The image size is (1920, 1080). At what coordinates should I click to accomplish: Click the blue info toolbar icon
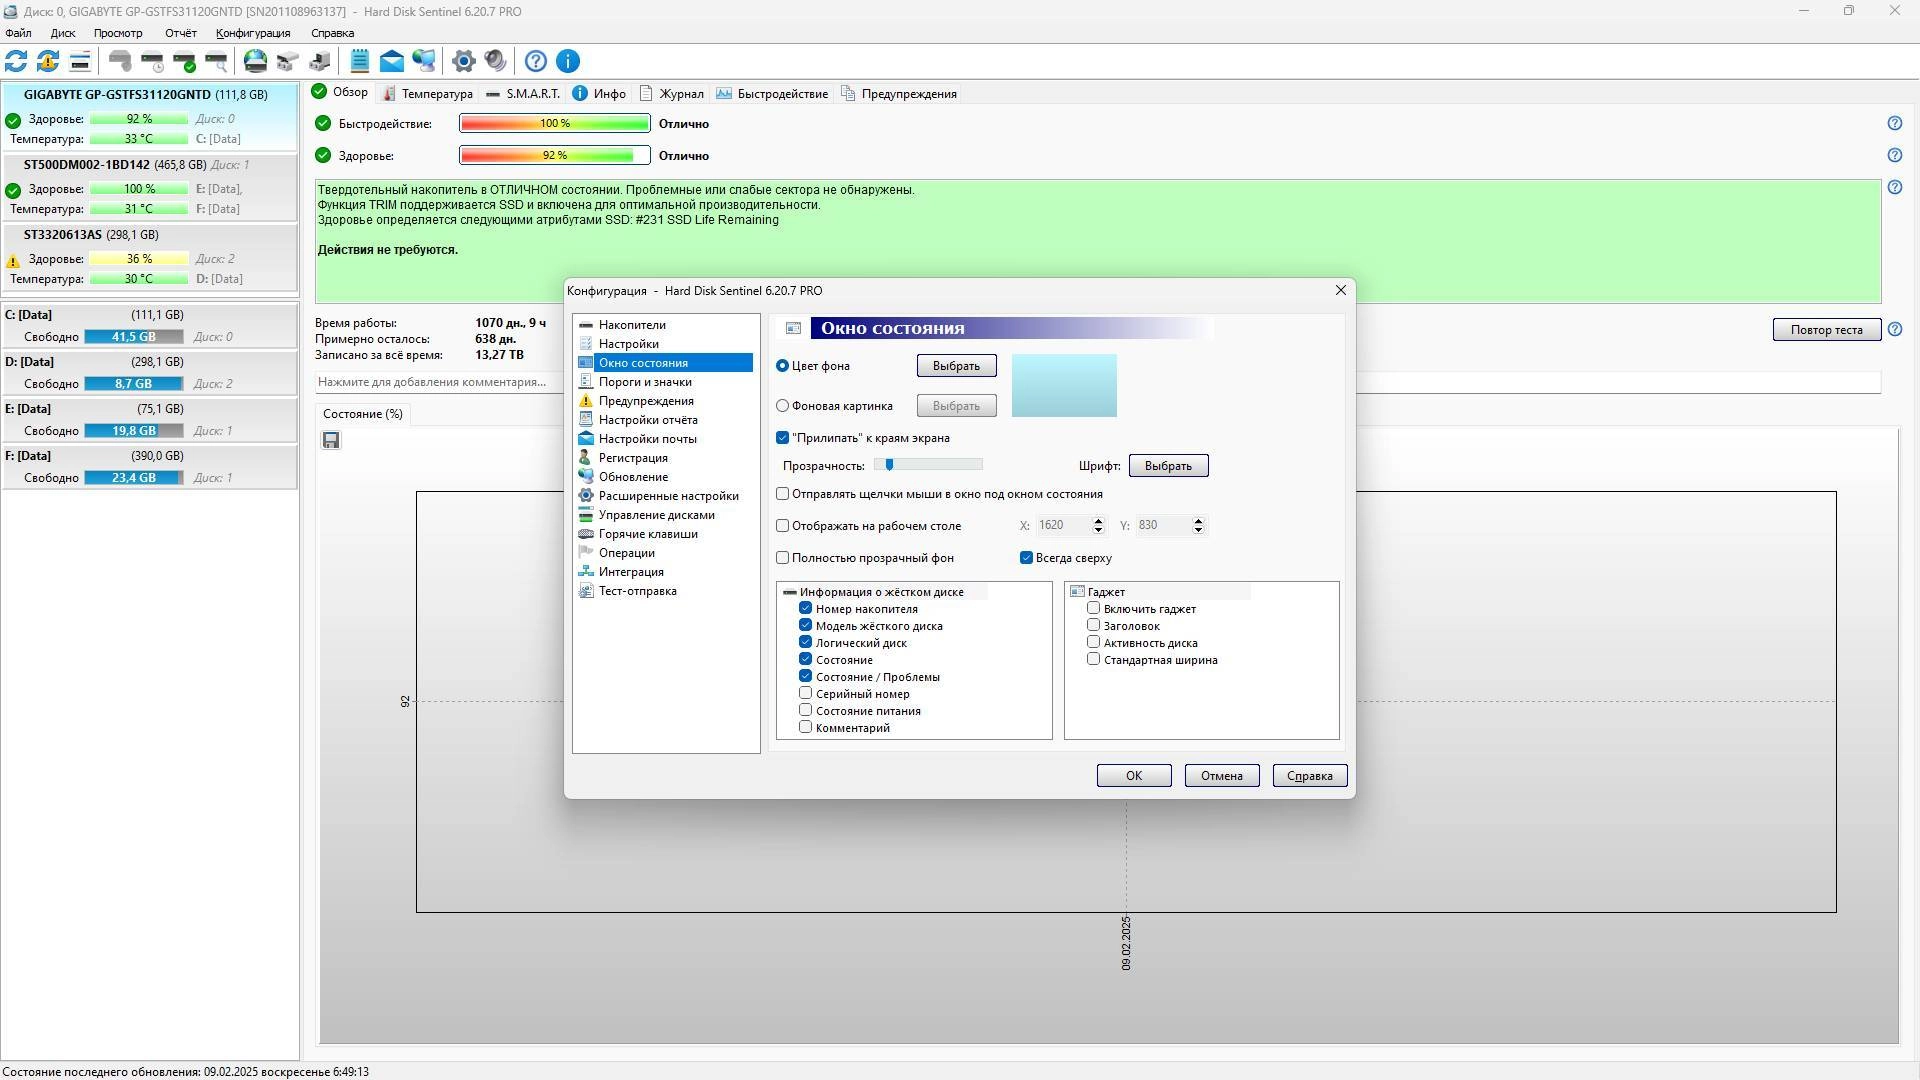568,61
